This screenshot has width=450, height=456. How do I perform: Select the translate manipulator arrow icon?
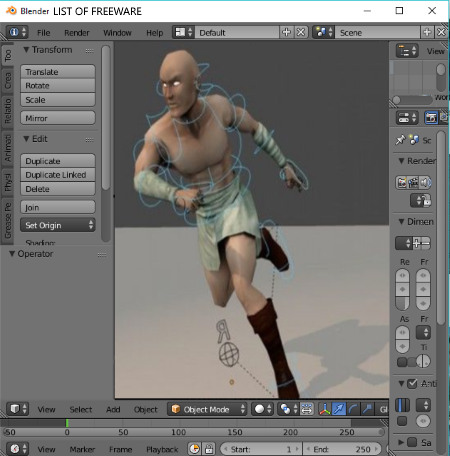click(x=339, y=409)
